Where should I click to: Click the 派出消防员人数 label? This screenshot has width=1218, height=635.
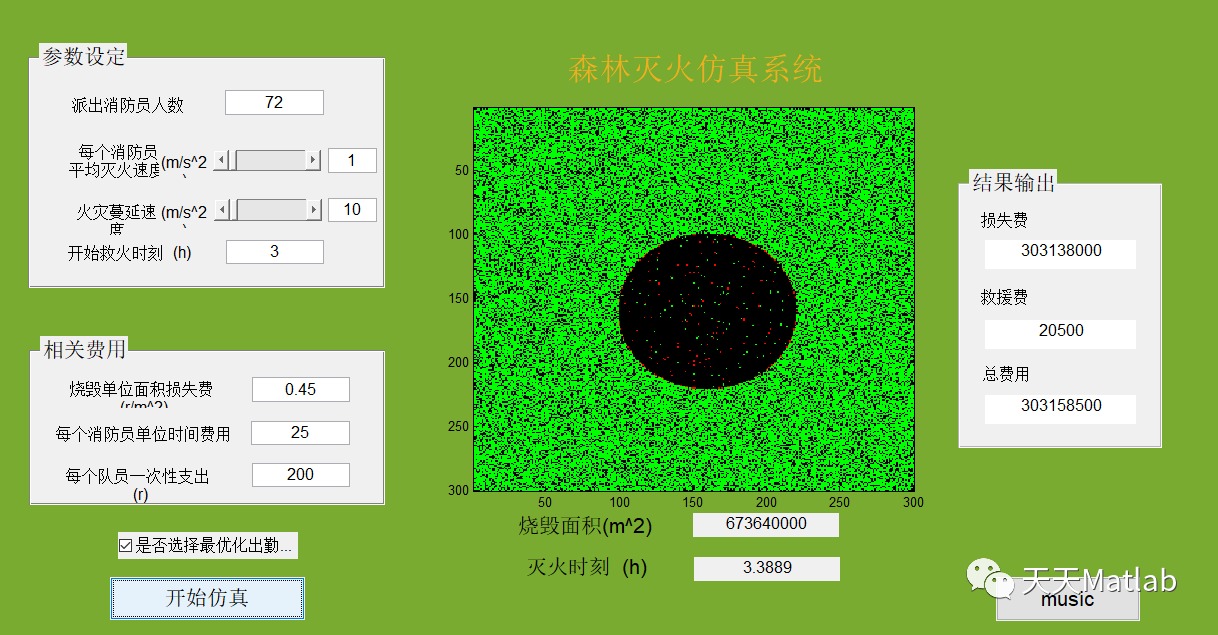128,105
